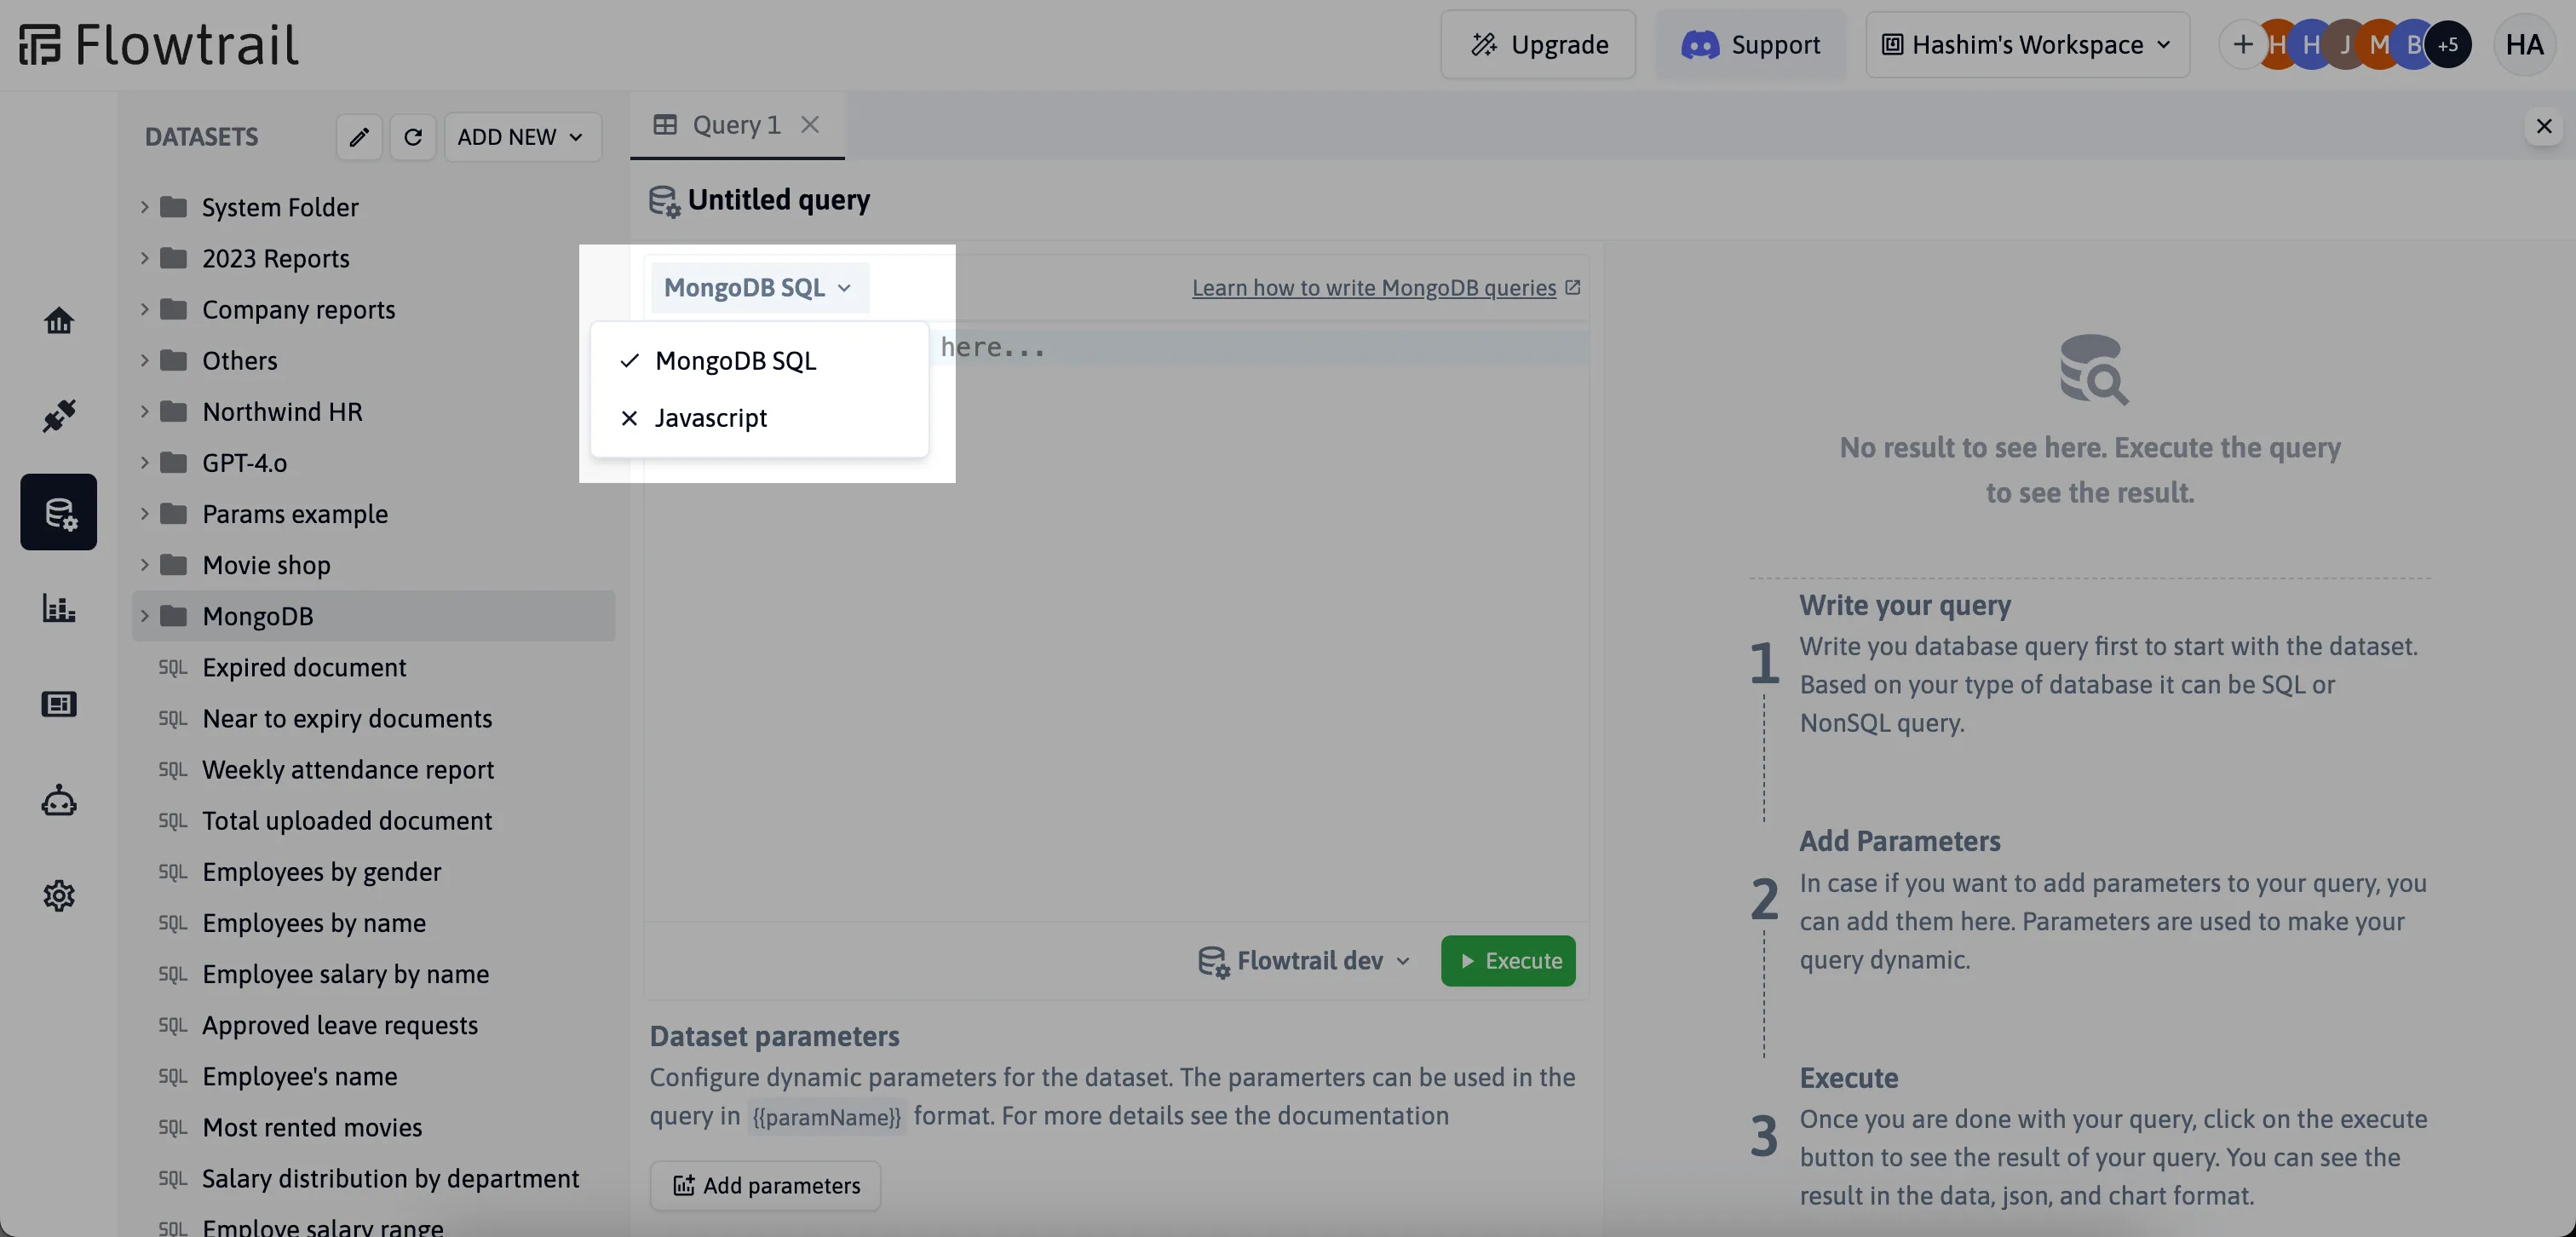
Task: Close the Query 1 tab
Action: point(810,125)
